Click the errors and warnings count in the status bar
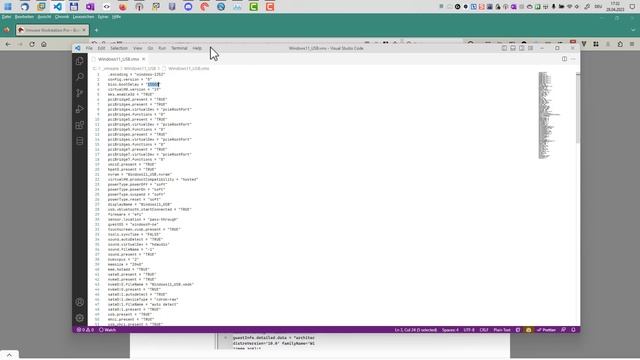This screenshot has height=360, width=640. pos(85,330)
